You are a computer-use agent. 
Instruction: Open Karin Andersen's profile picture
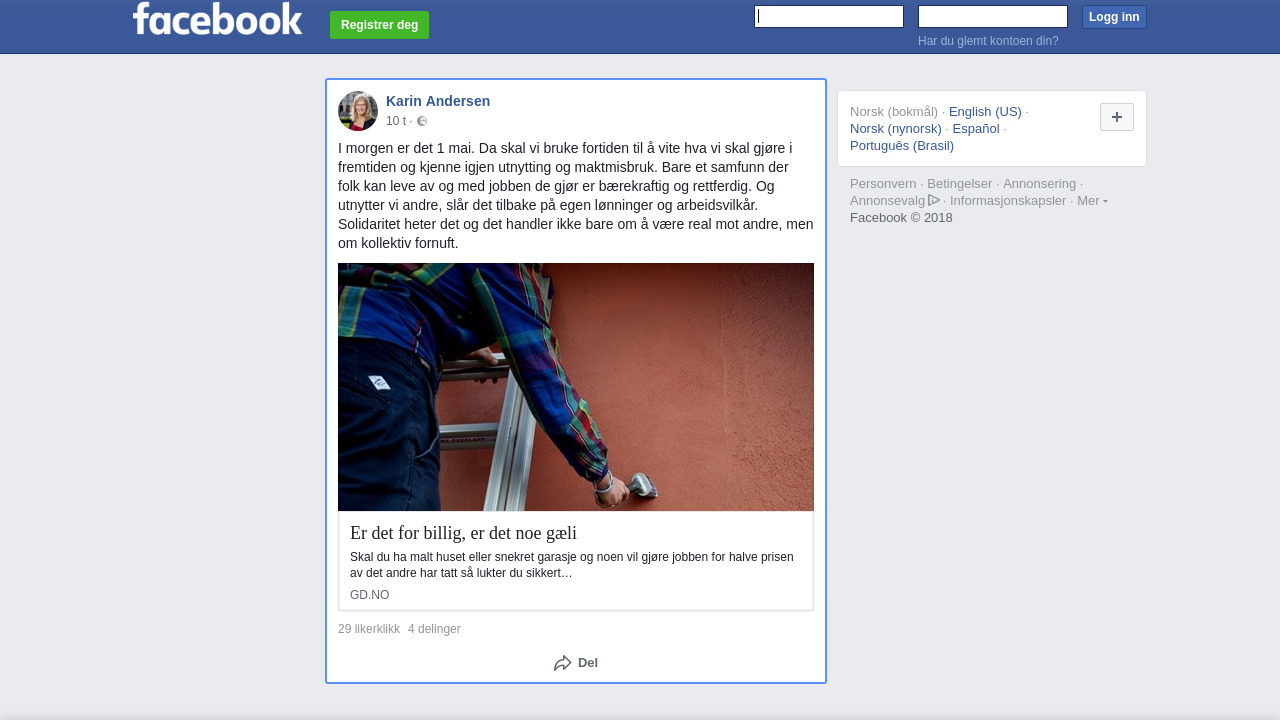tap(358, 111)
